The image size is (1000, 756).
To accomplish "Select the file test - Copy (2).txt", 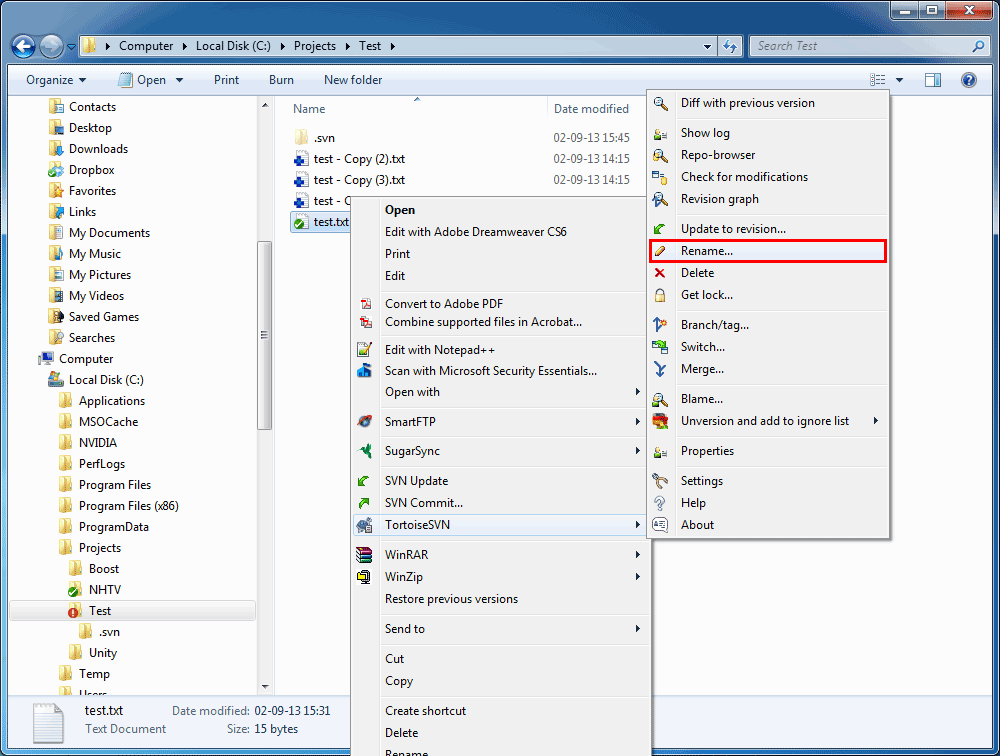I will (359, 159).
